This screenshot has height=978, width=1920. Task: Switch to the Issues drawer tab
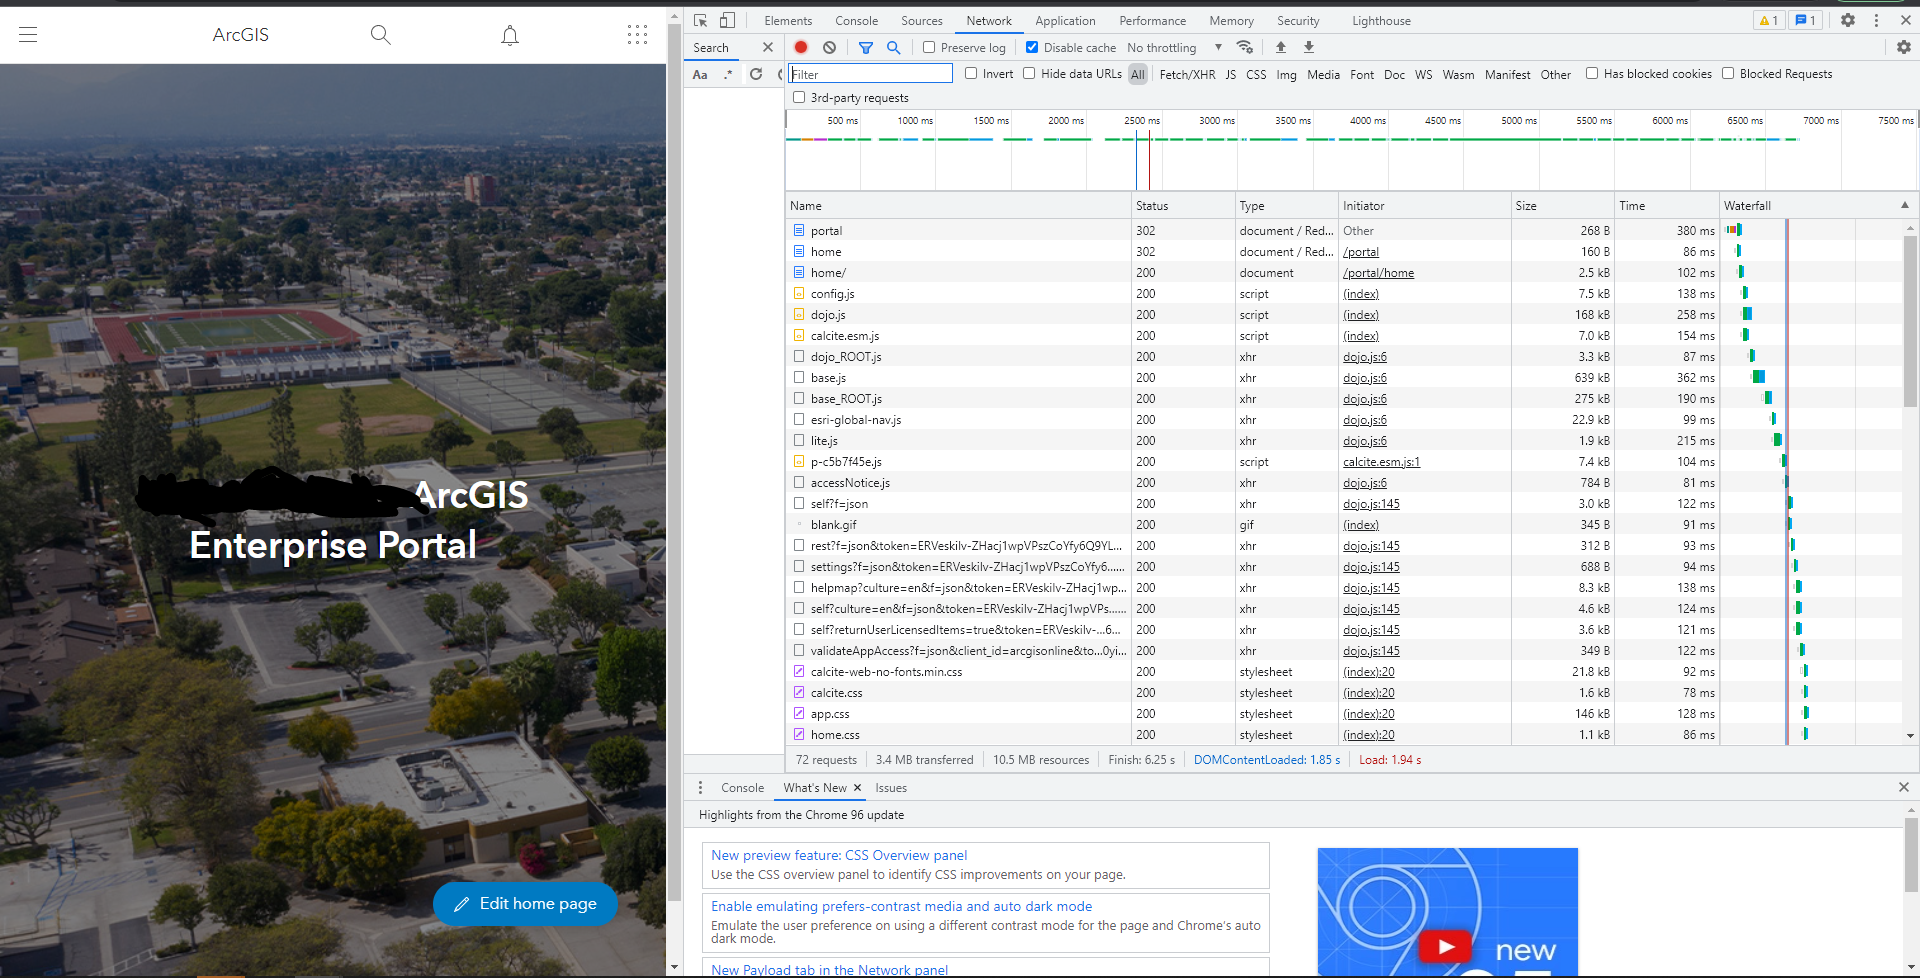coord(891,788)
